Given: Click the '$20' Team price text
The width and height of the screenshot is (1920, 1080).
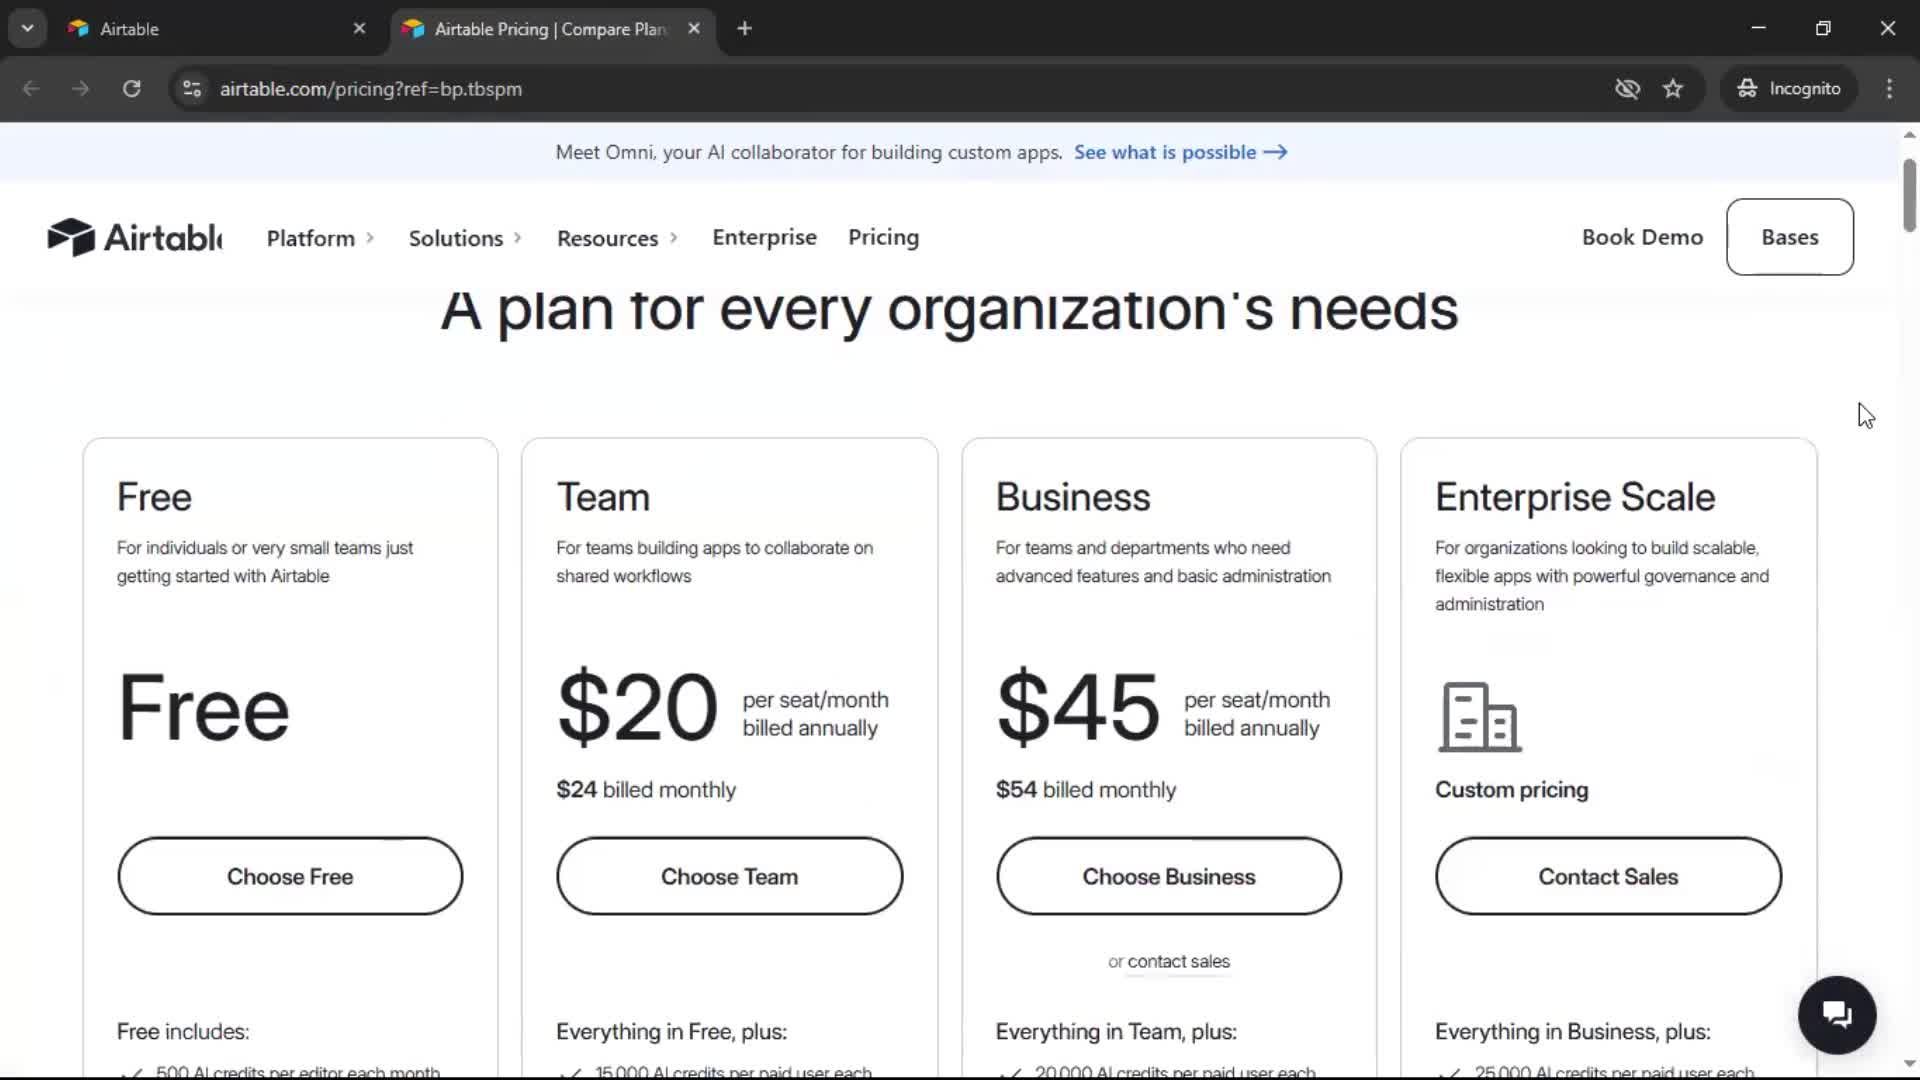Looking at the screenshot, I should 638,707.
